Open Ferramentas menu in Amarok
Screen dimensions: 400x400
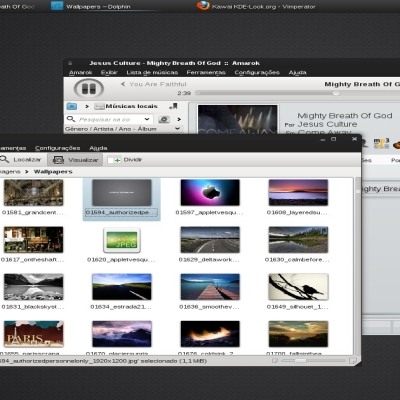point(206,72)
